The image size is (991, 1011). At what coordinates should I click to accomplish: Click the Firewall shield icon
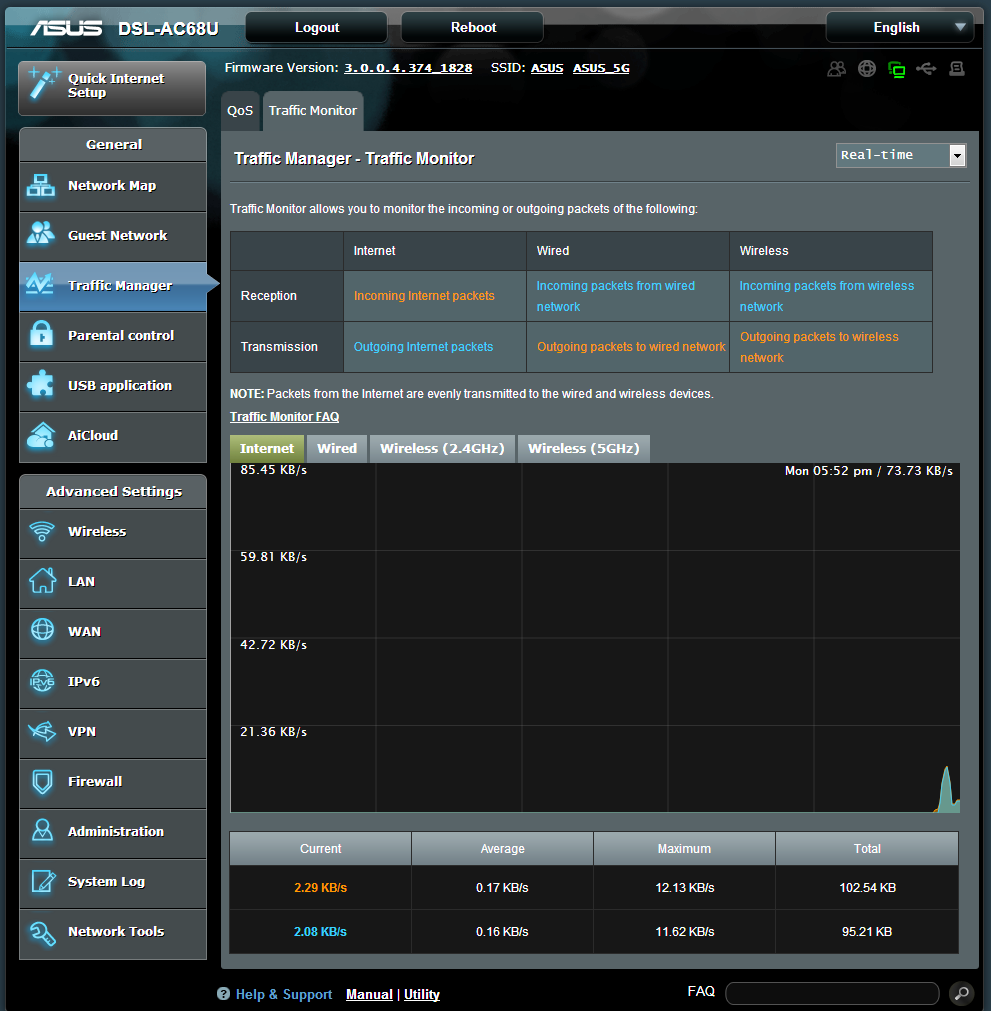coord(43,781)
